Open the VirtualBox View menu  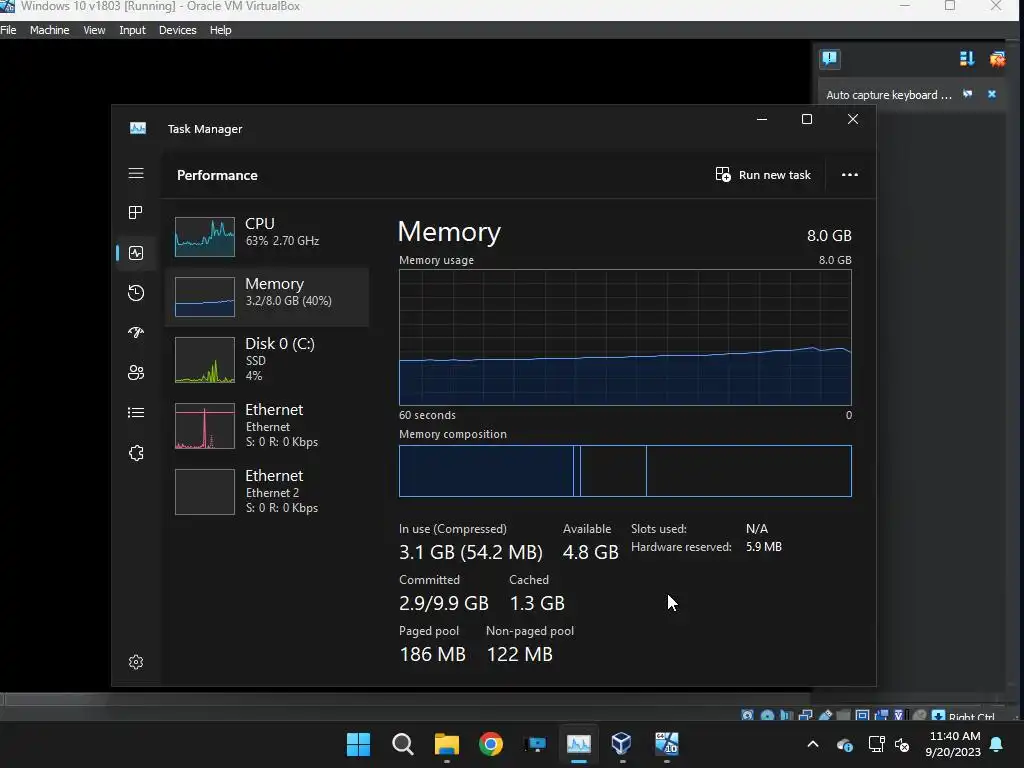tap(94, 30)
